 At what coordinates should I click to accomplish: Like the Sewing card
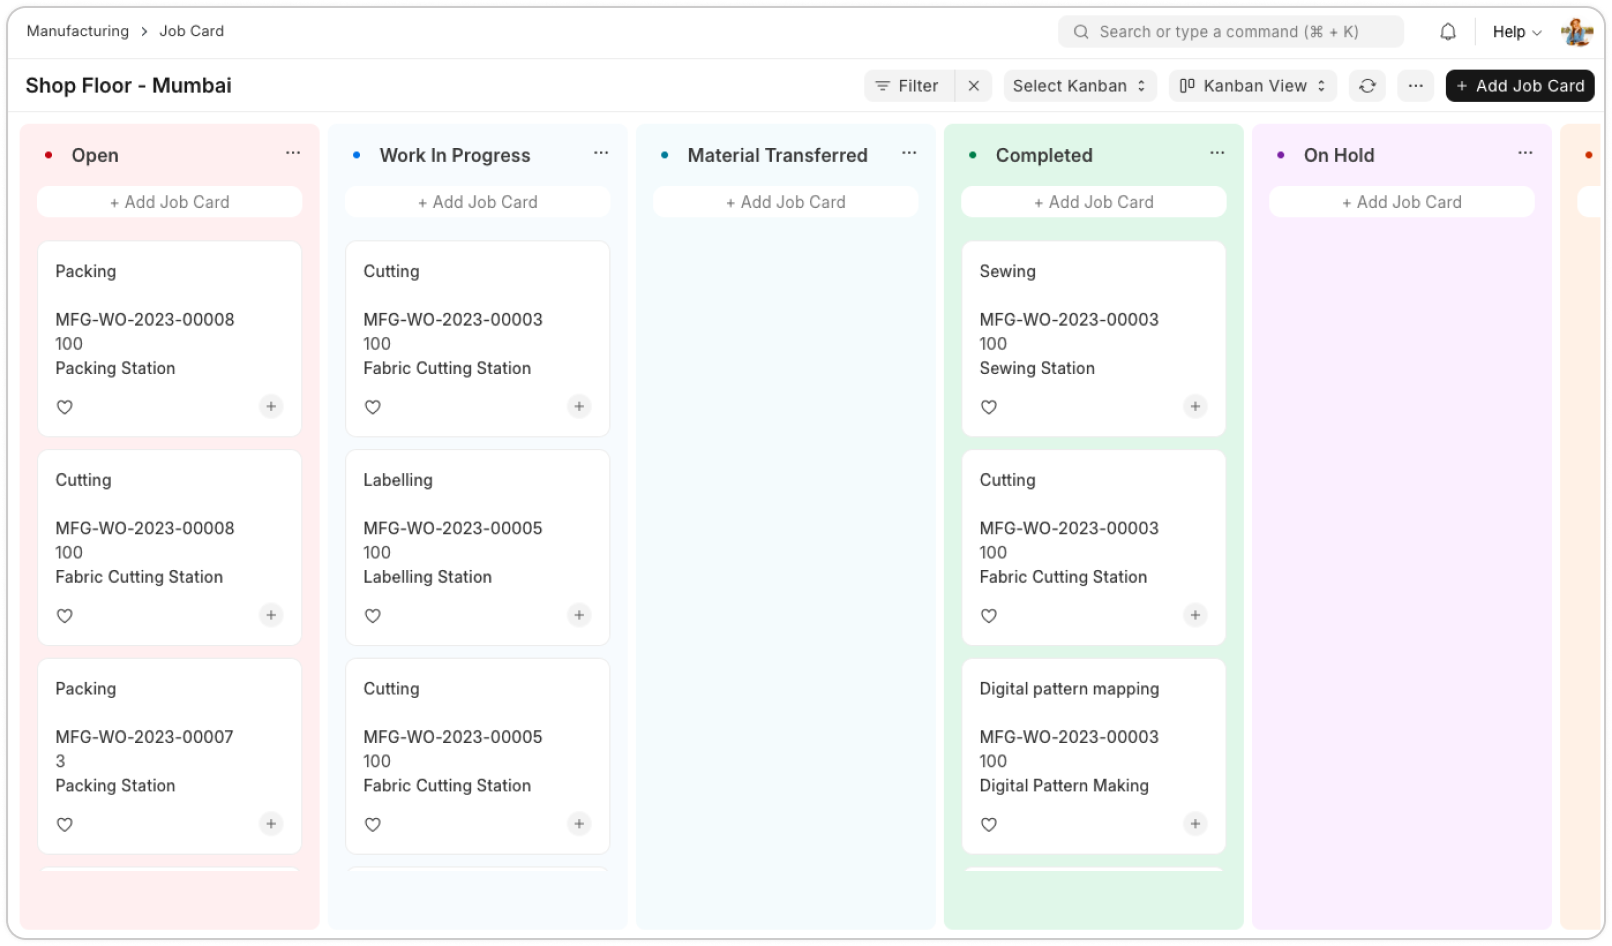click(989, 407)
